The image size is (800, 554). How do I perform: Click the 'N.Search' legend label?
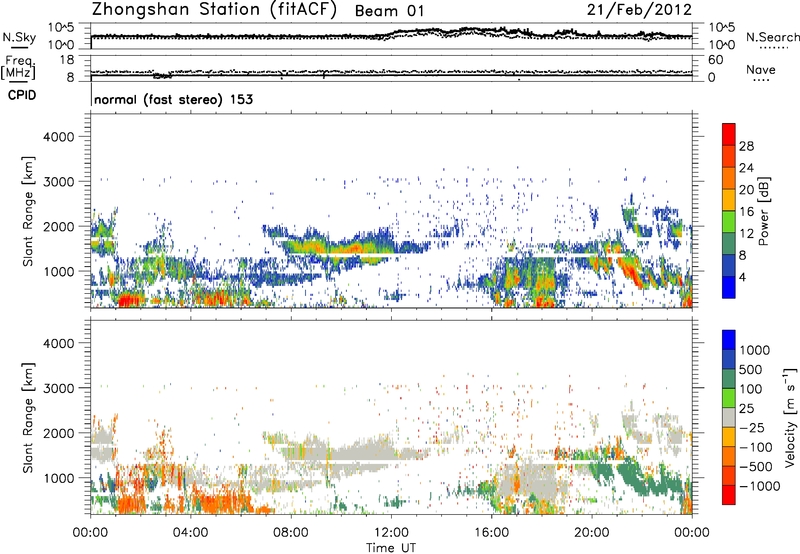click(773, 37)
